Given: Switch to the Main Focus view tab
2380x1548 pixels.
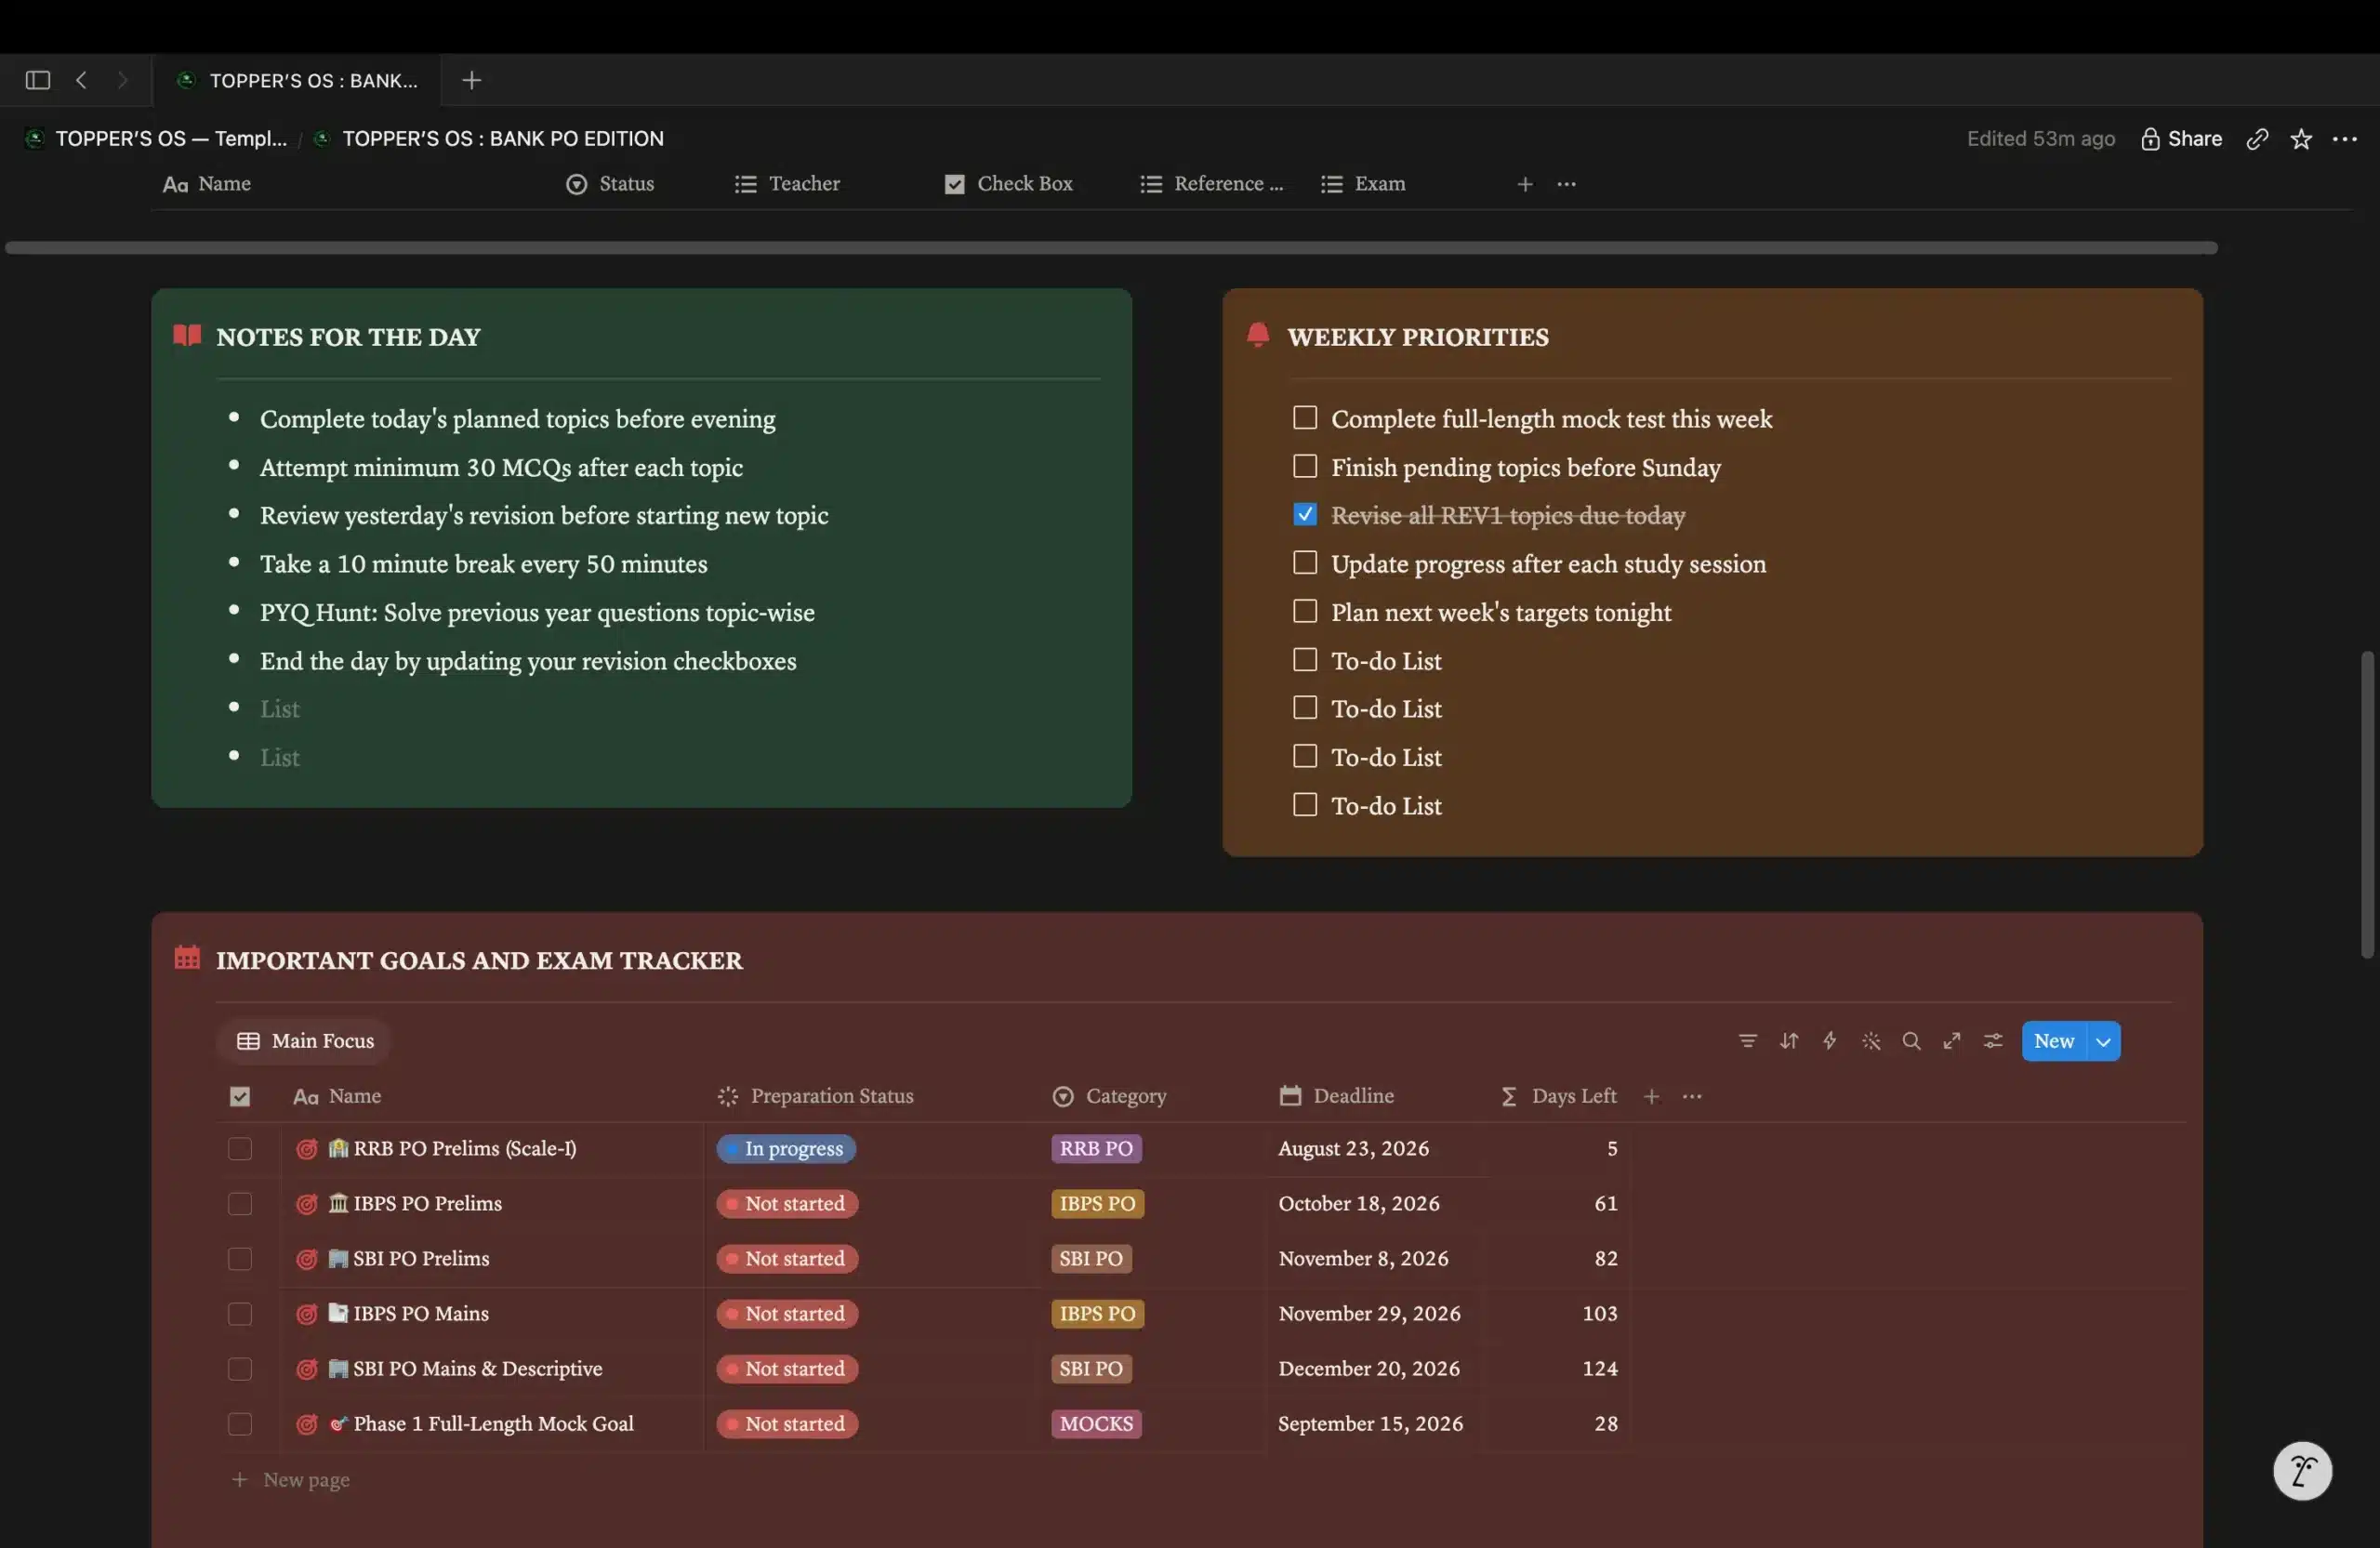Looking at the screenshot, I should [x=304, y=1041].
